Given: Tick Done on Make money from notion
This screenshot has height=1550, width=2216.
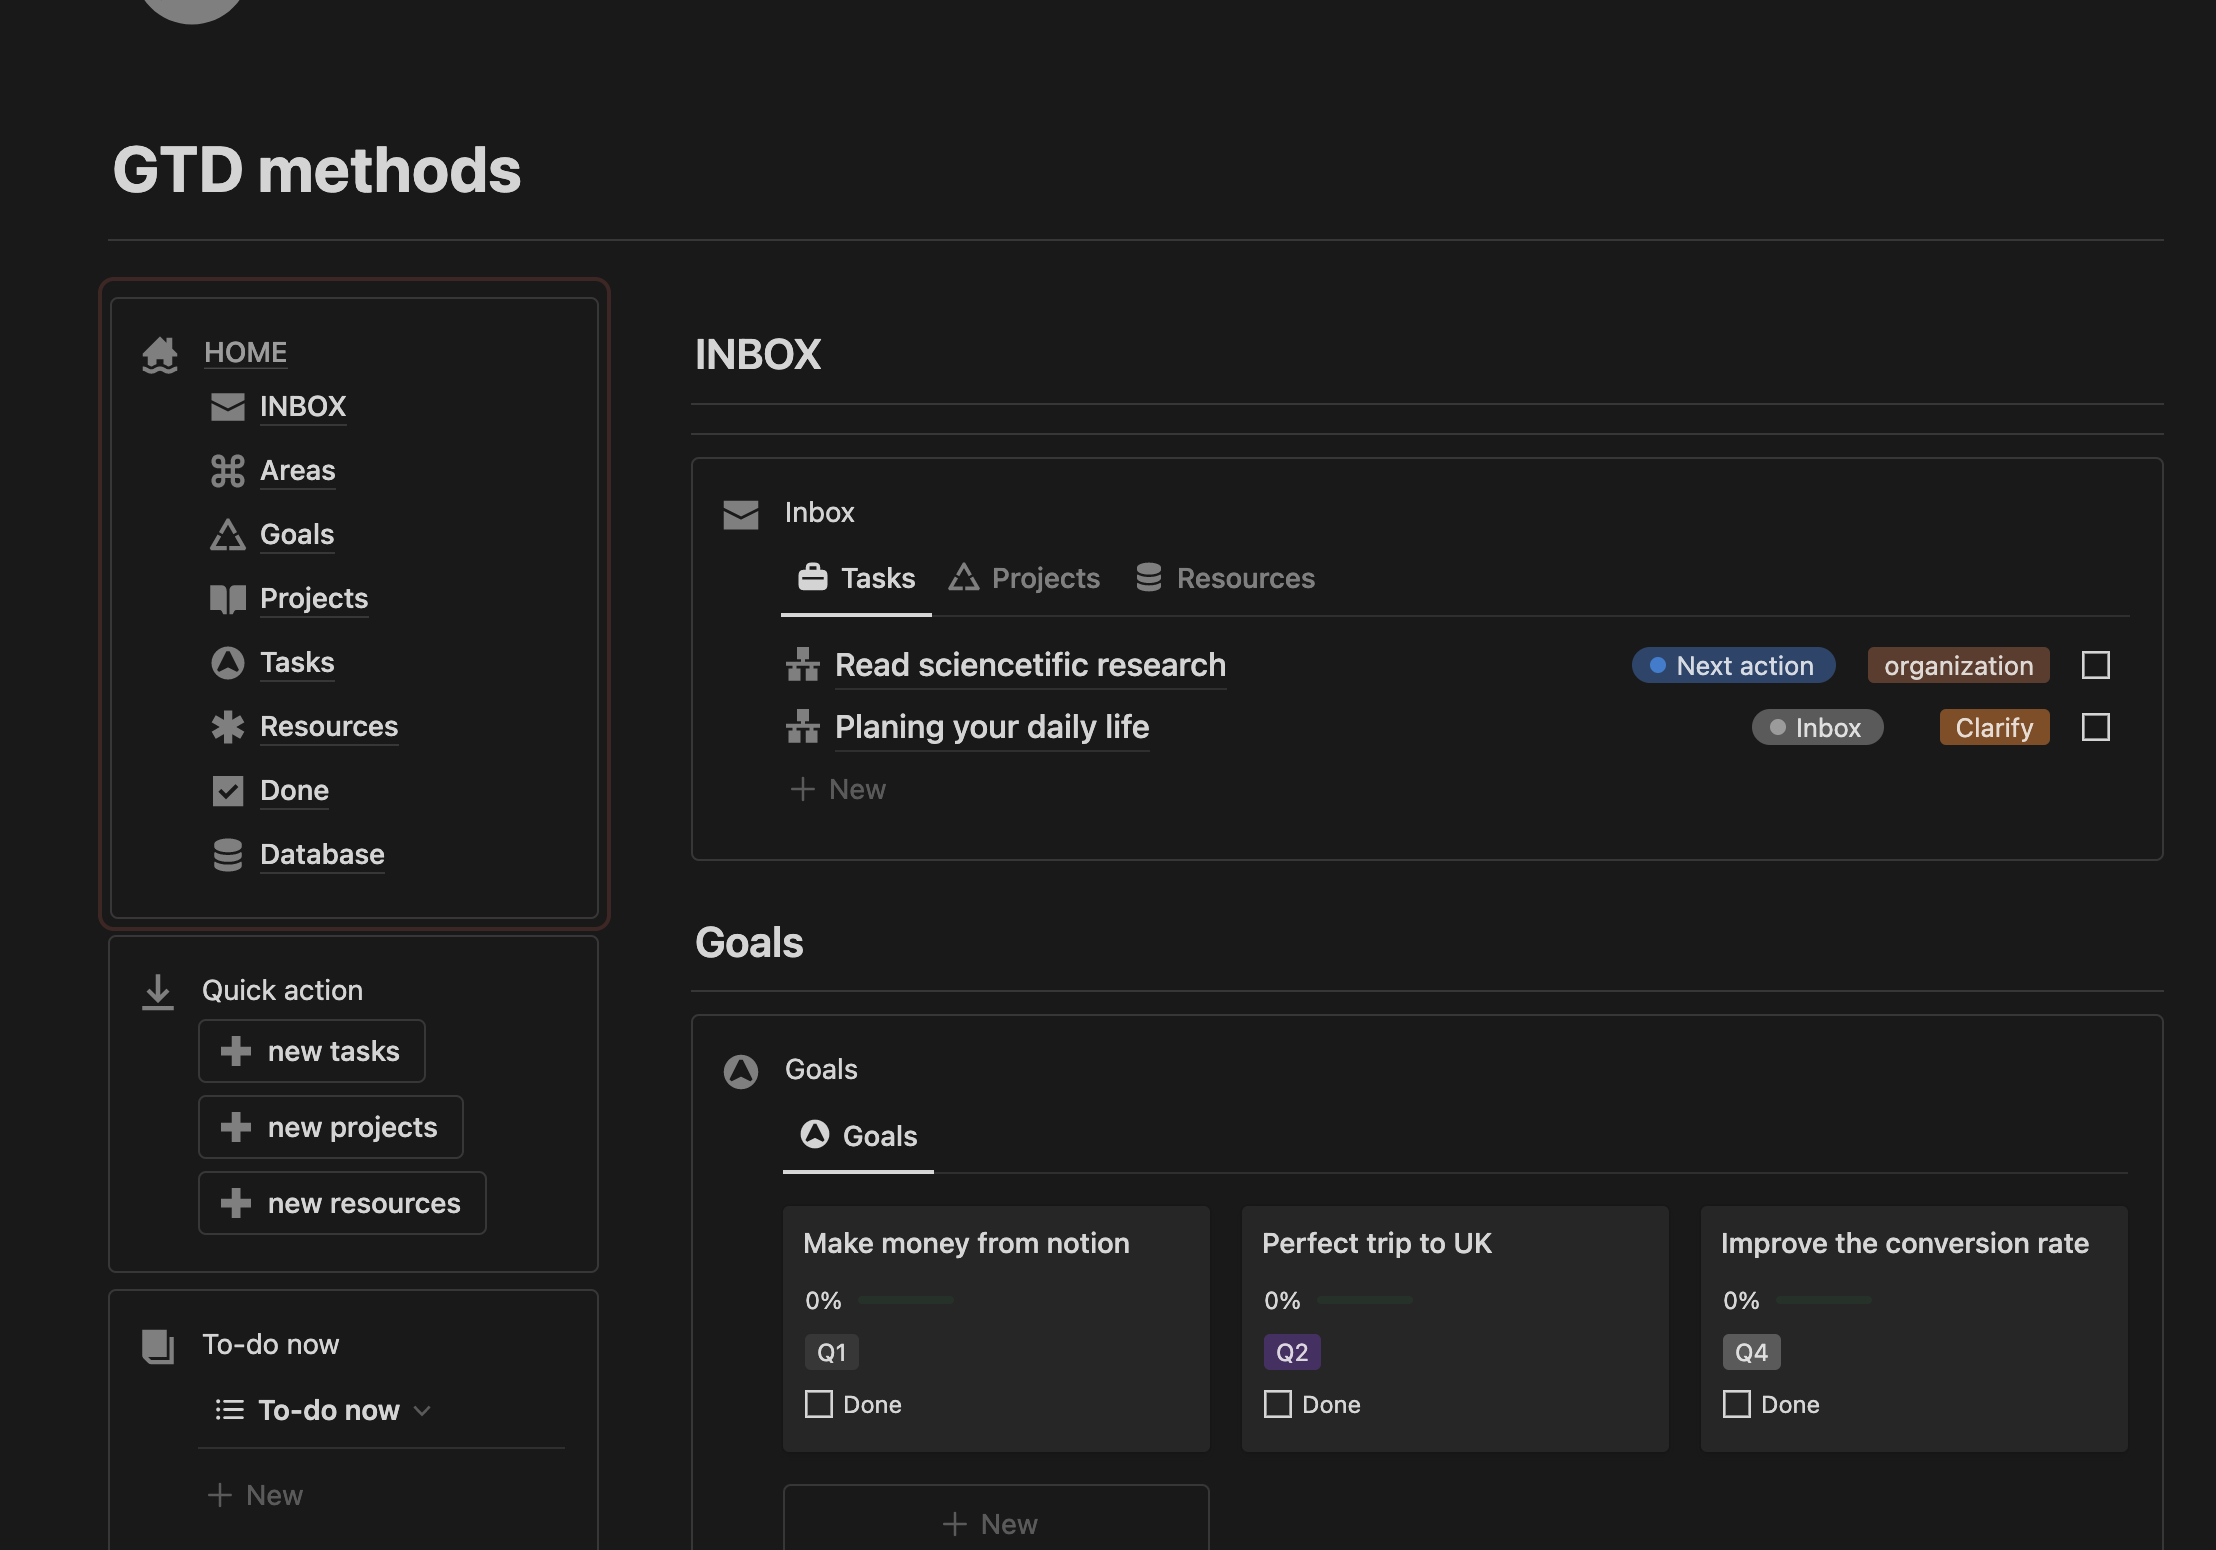Looking at the screenshot, I should tap(819, 1404).
